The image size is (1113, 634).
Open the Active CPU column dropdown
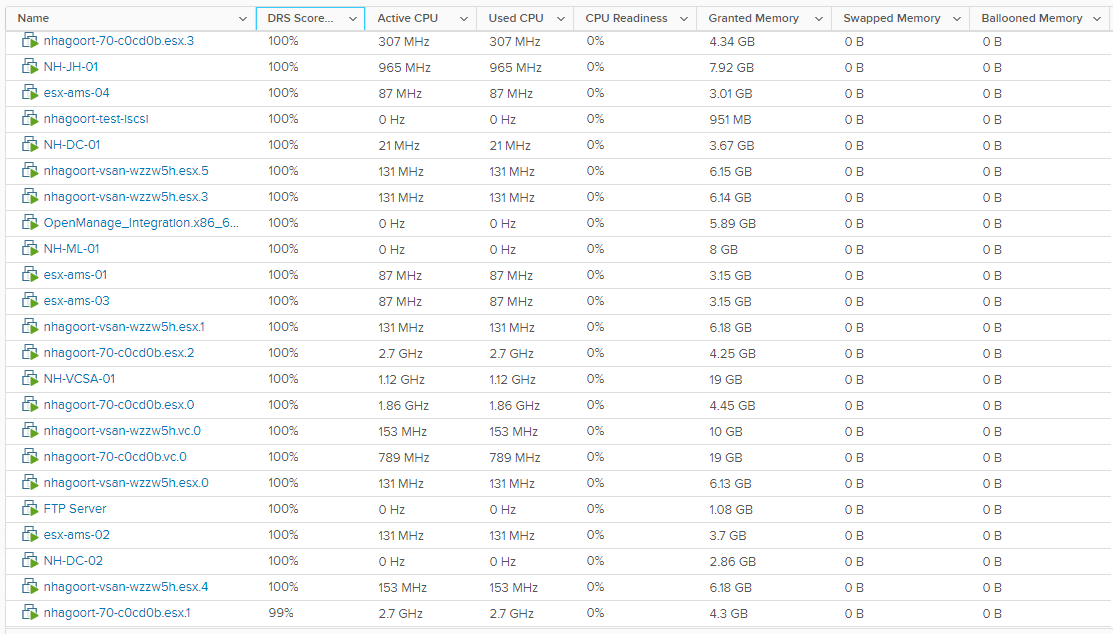pyautogui.click(x=463, y=17)
